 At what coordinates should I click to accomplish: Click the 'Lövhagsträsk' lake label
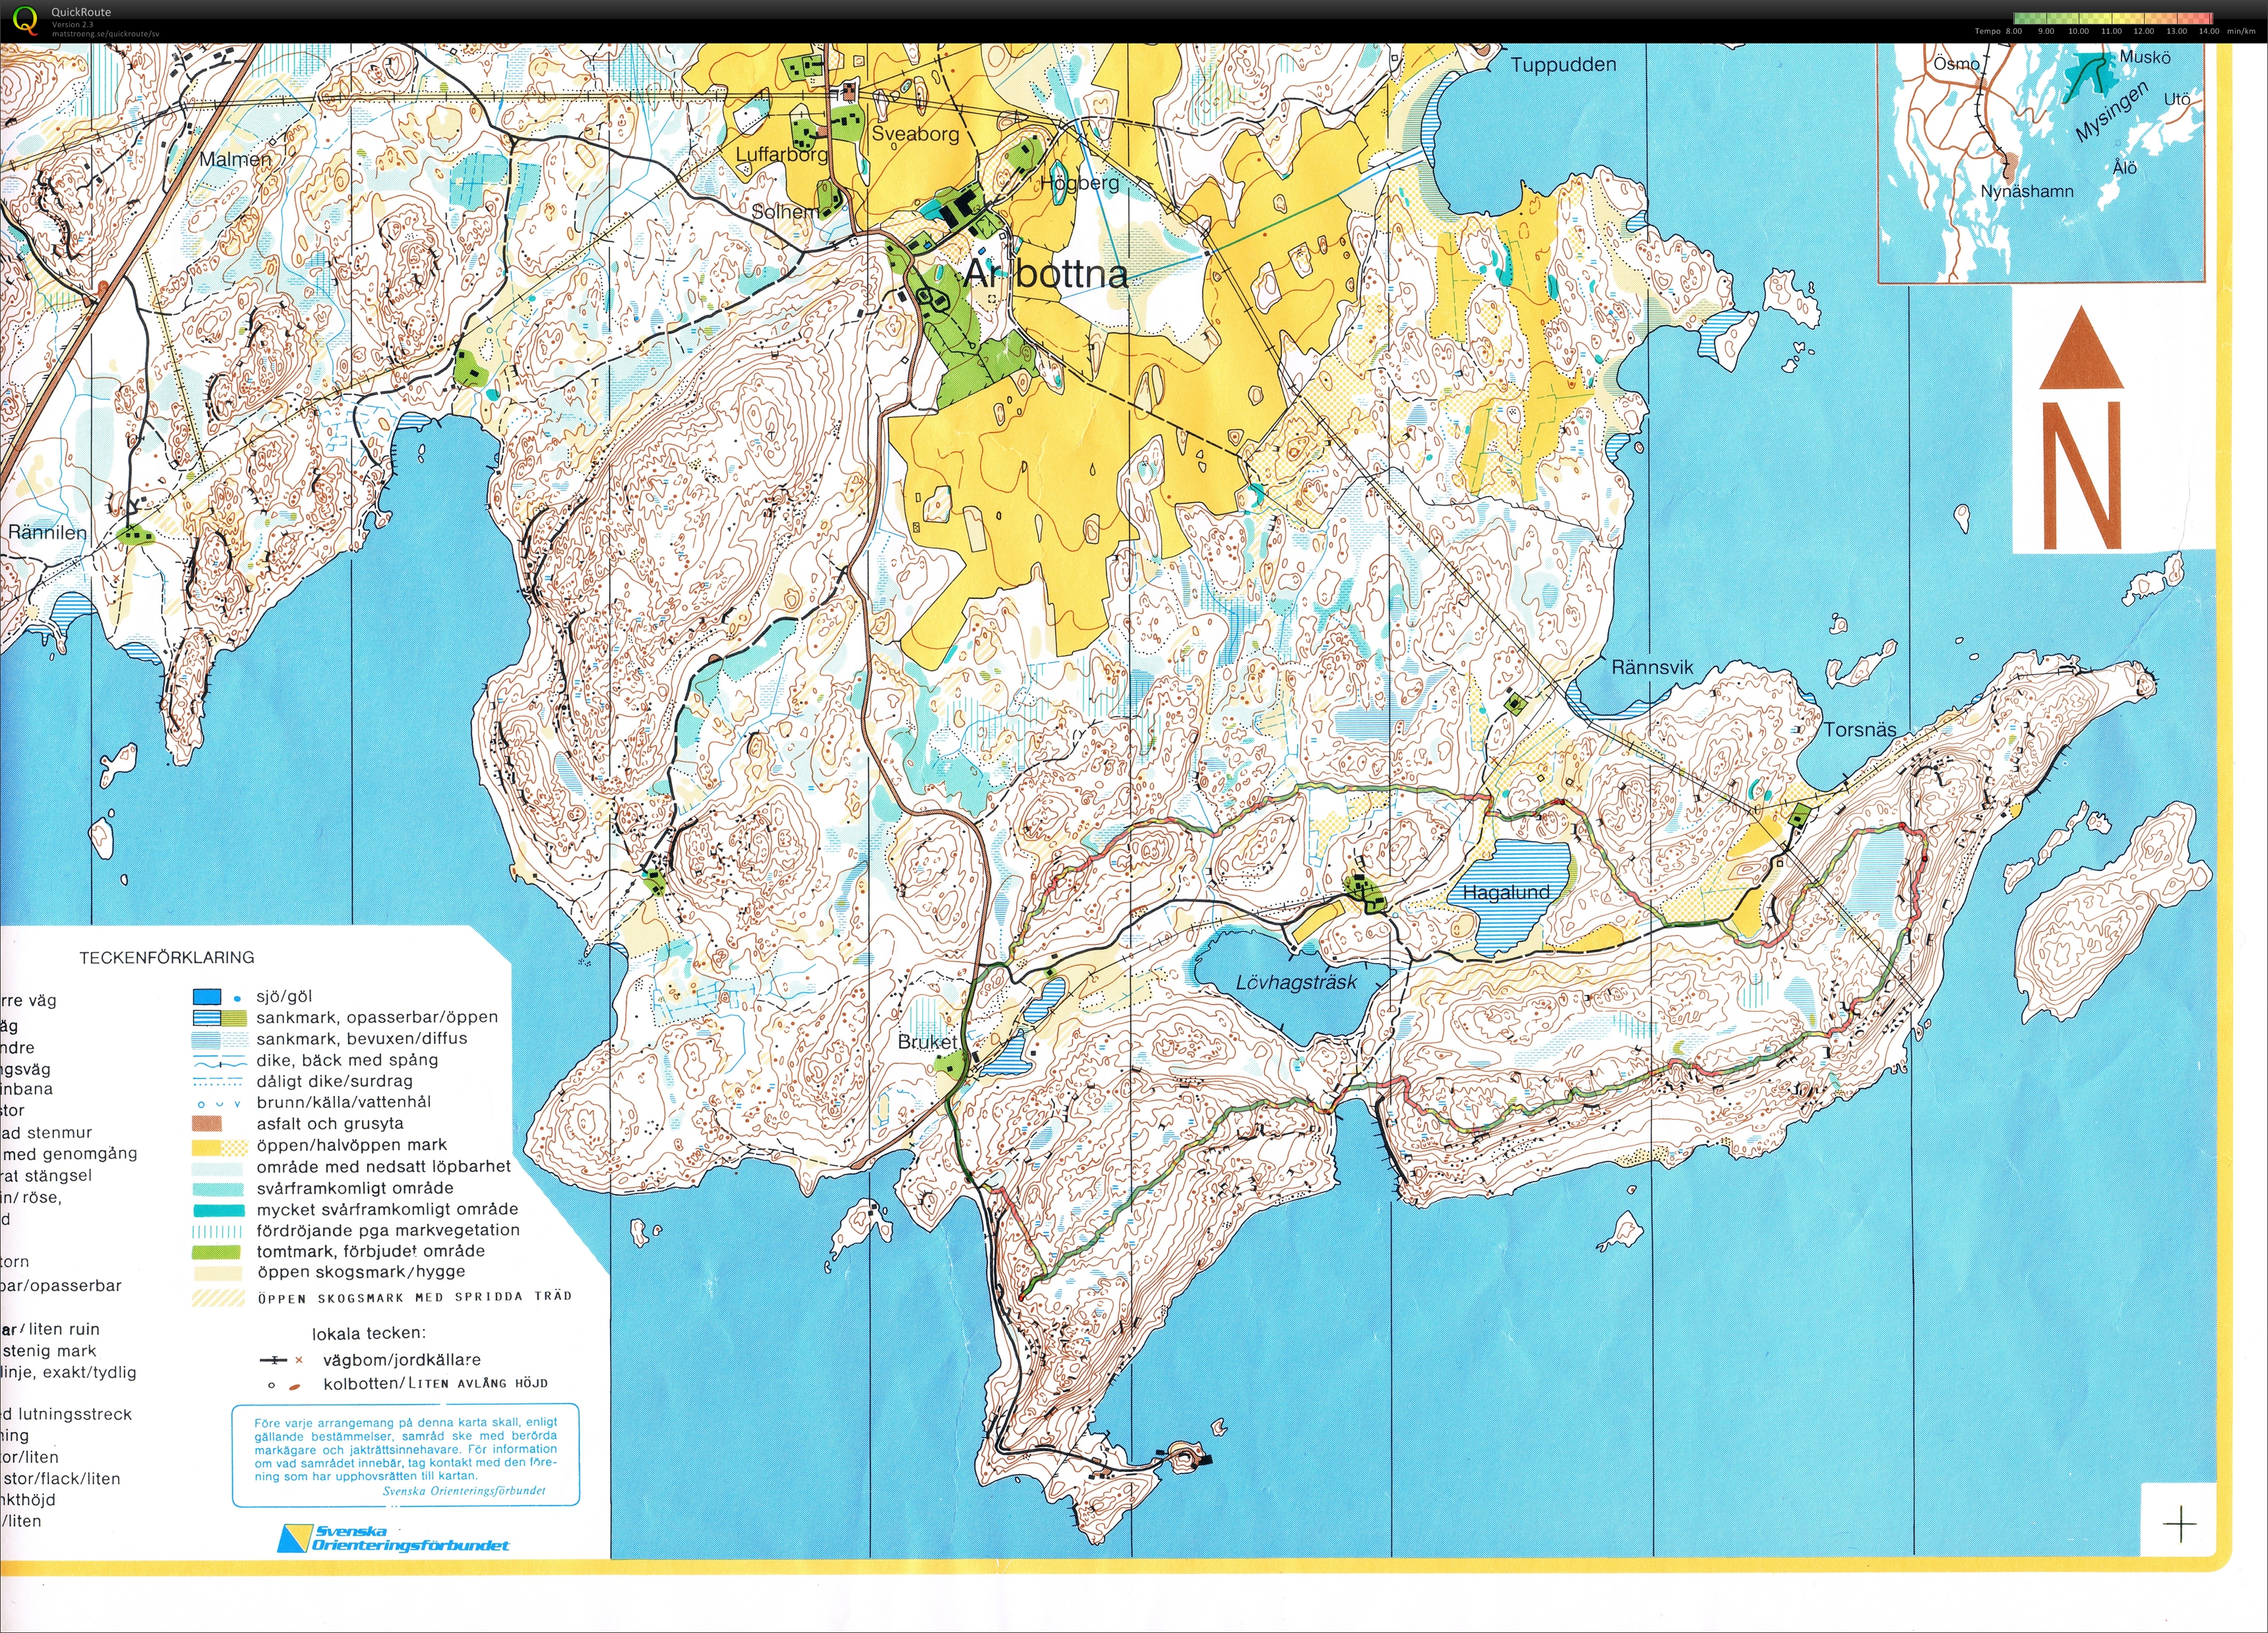[x=1296, y=983]
